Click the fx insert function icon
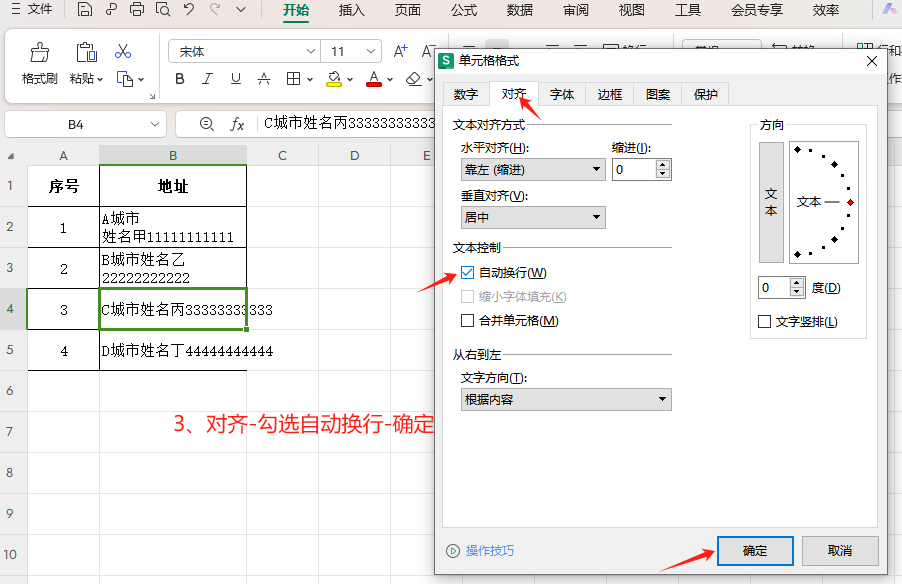 [237, 124]
